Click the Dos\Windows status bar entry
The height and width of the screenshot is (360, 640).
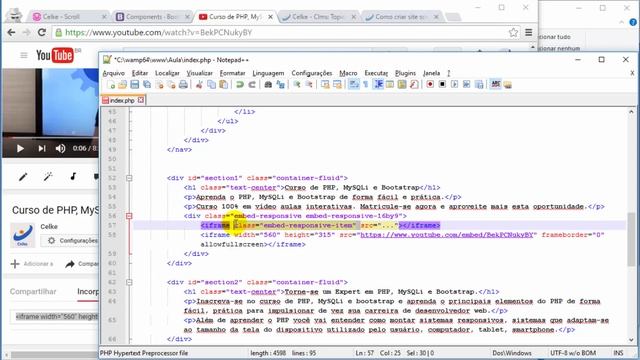pos(512,353)
